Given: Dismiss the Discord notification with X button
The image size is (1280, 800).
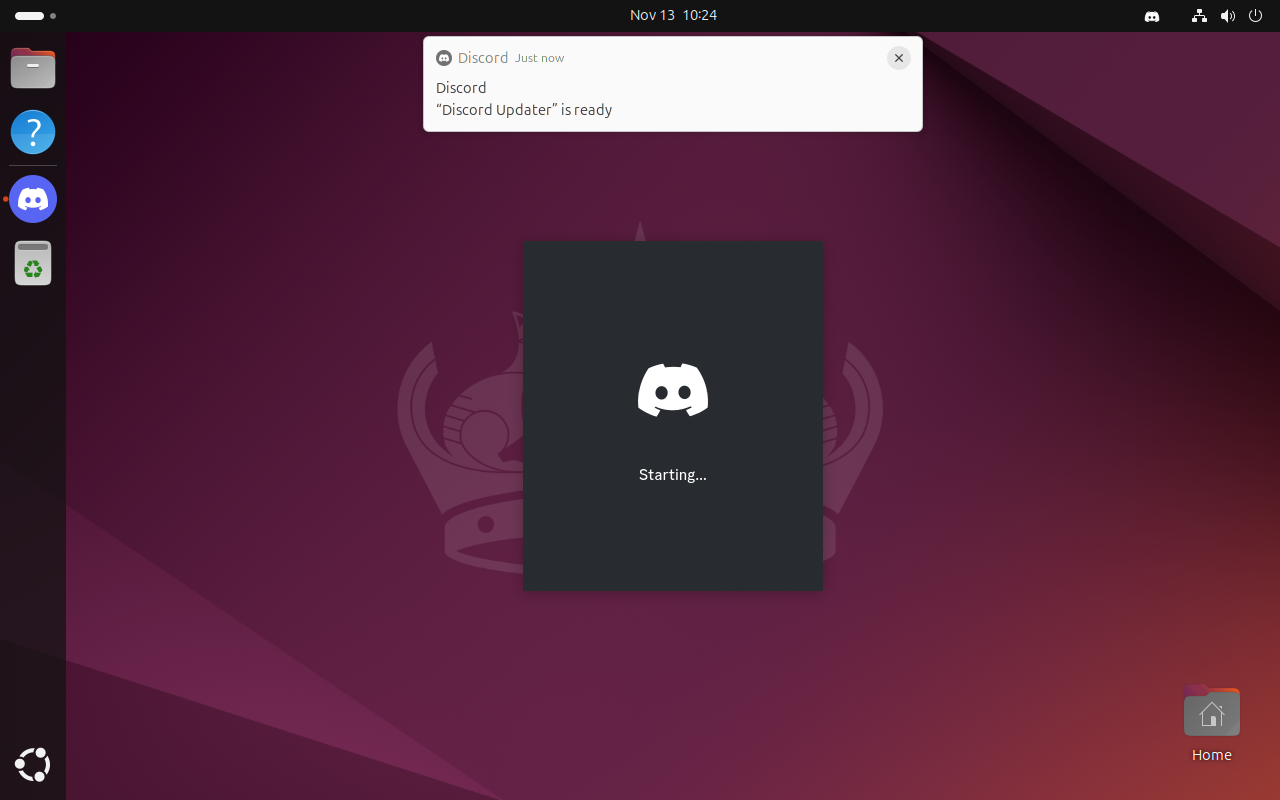Looking at the screenshot, I should pyautogui.click(x=899, y=58).
